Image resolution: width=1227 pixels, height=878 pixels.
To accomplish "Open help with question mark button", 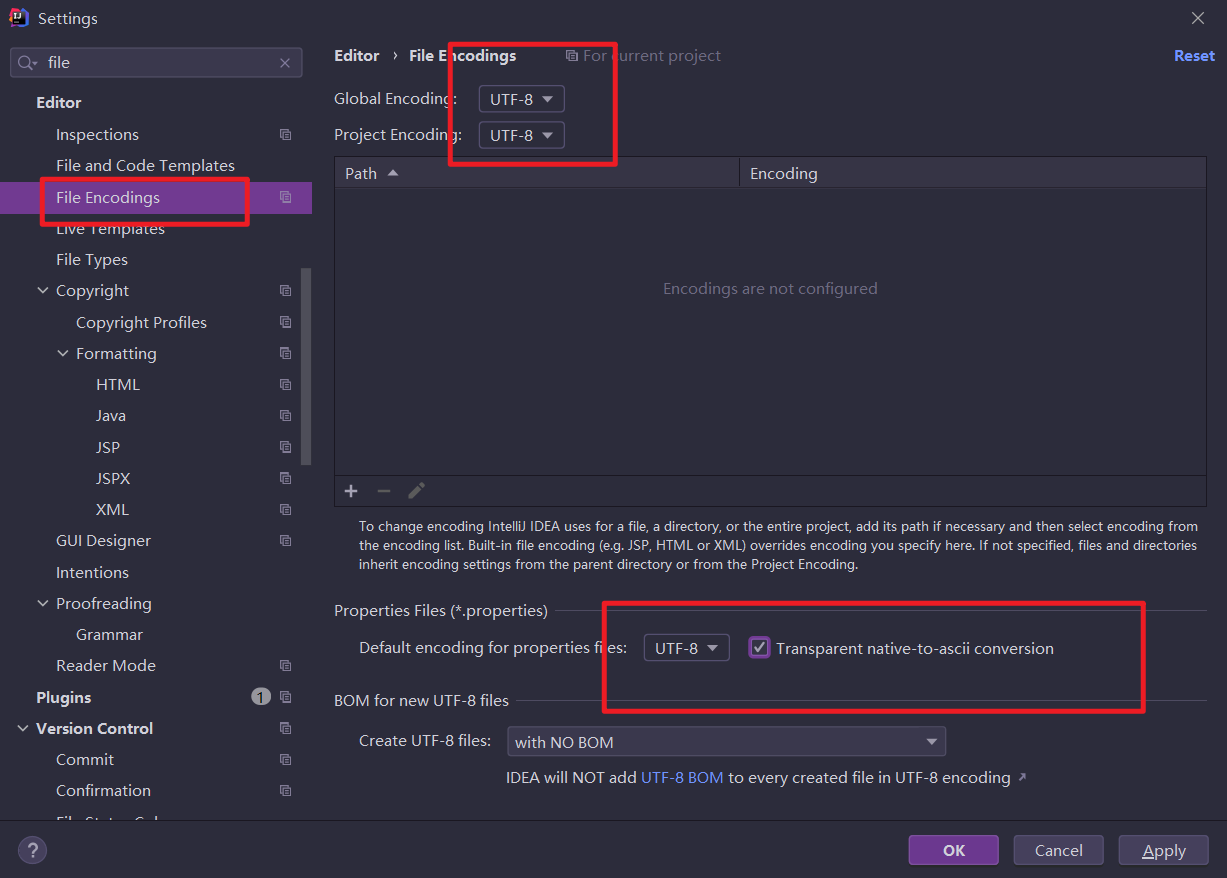I will point(32,851).
